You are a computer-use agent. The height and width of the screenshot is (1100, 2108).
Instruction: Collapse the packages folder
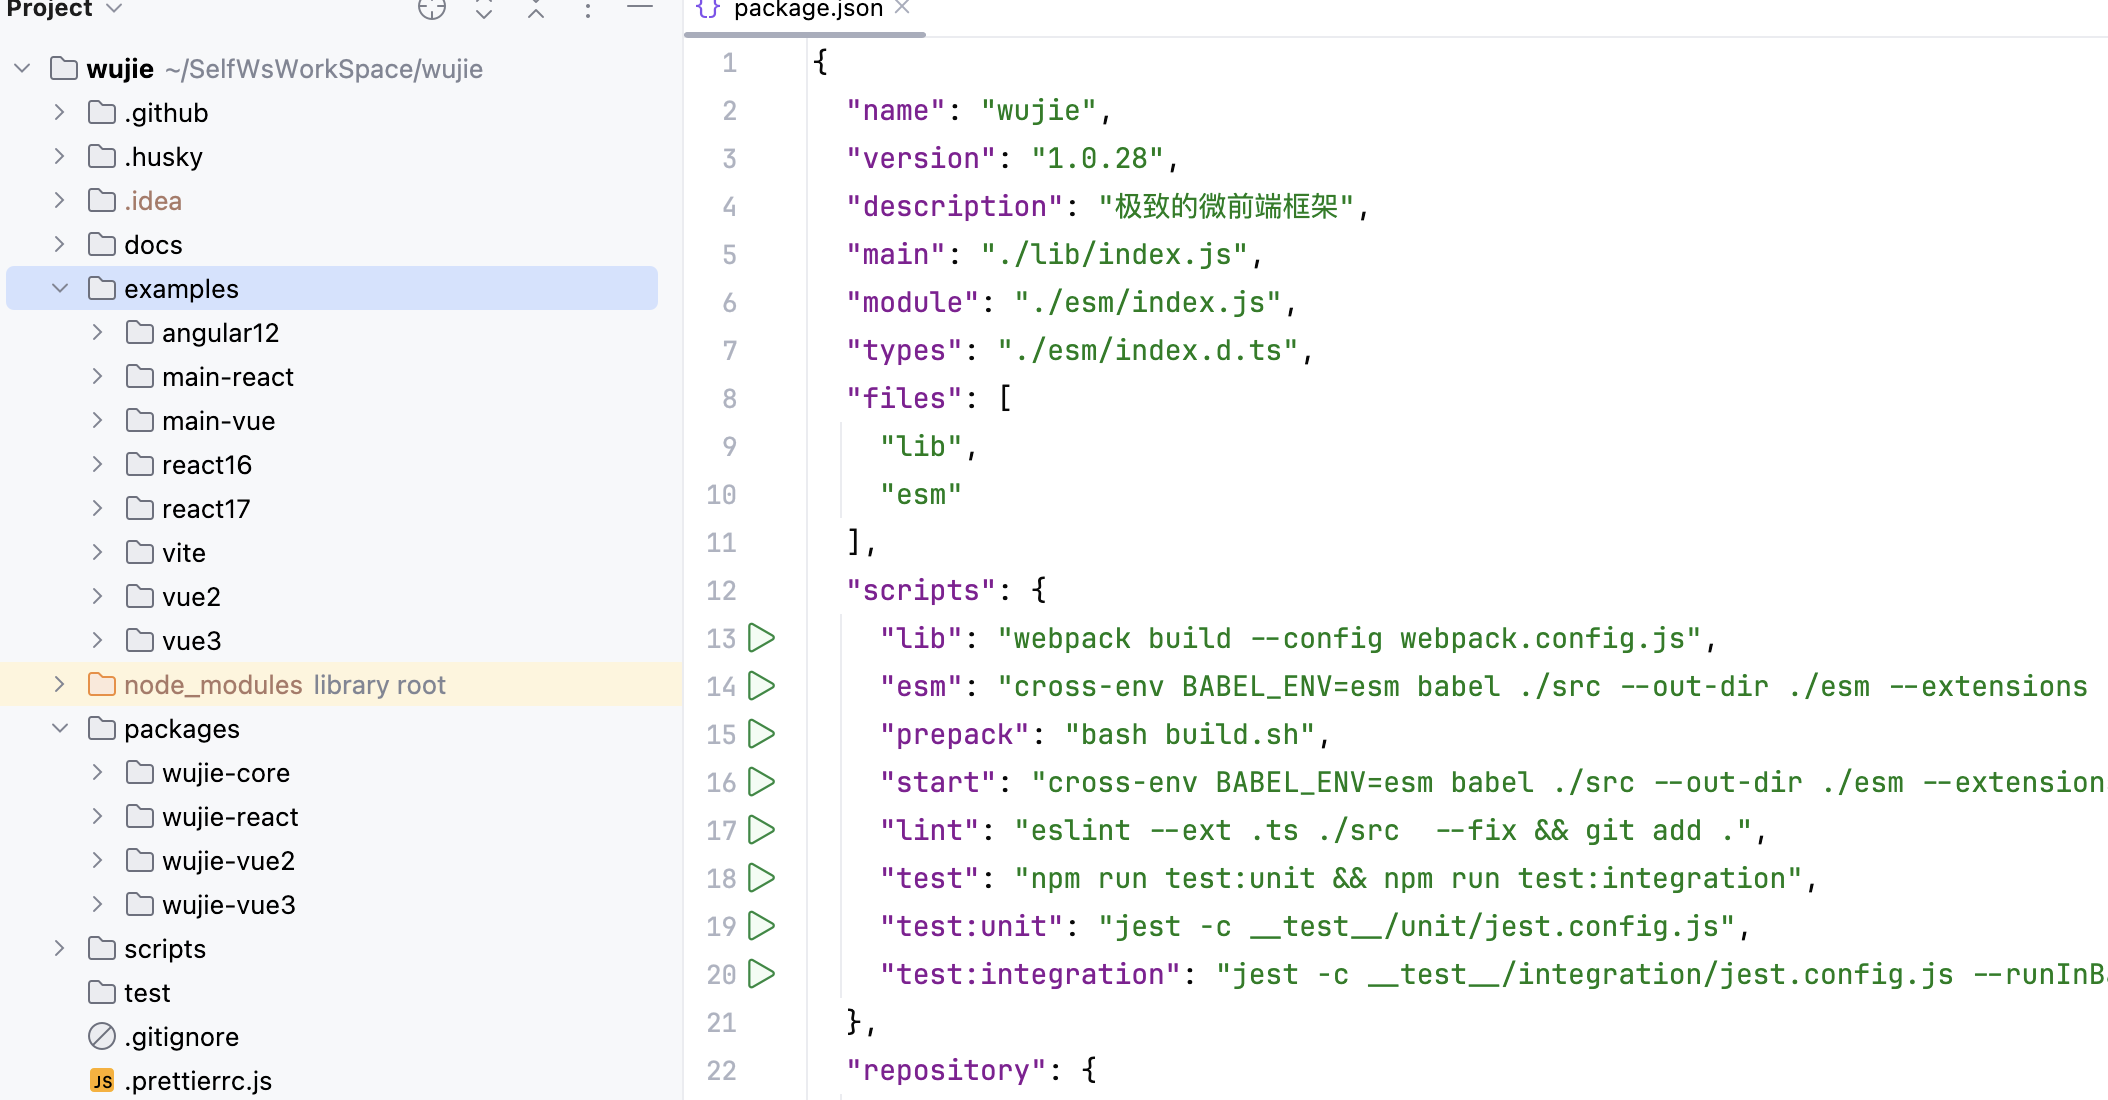point(60,729)
